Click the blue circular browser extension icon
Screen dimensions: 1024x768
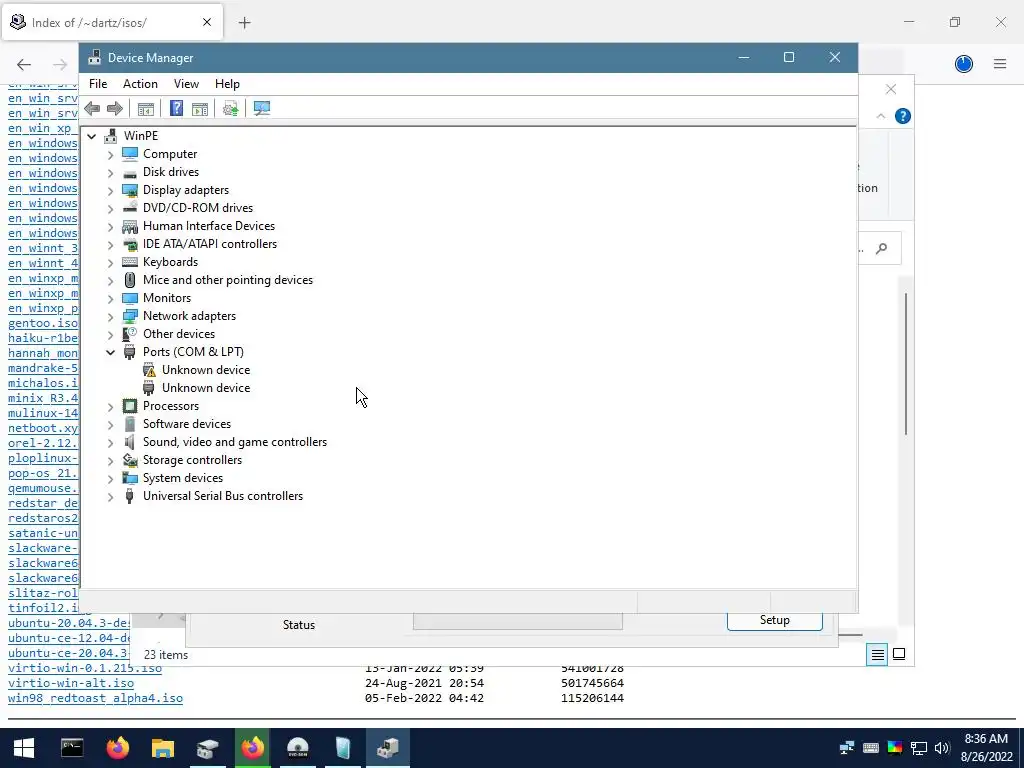[964, 64]
